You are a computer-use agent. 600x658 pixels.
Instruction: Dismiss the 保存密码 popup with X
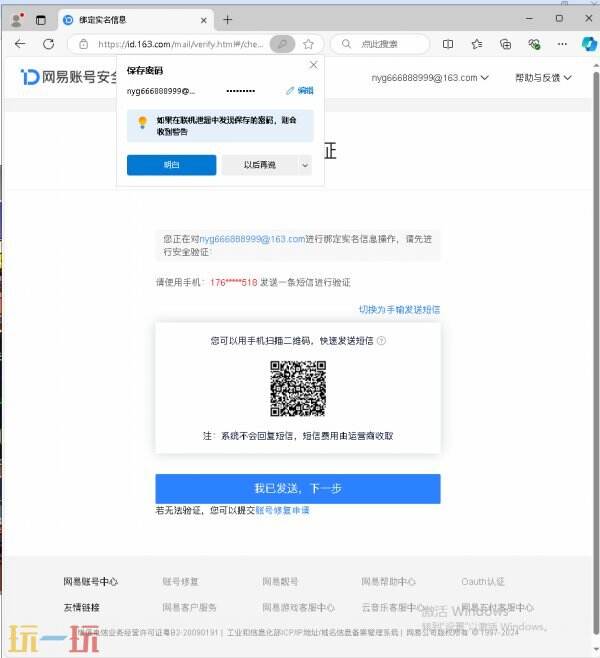point(313,65)
